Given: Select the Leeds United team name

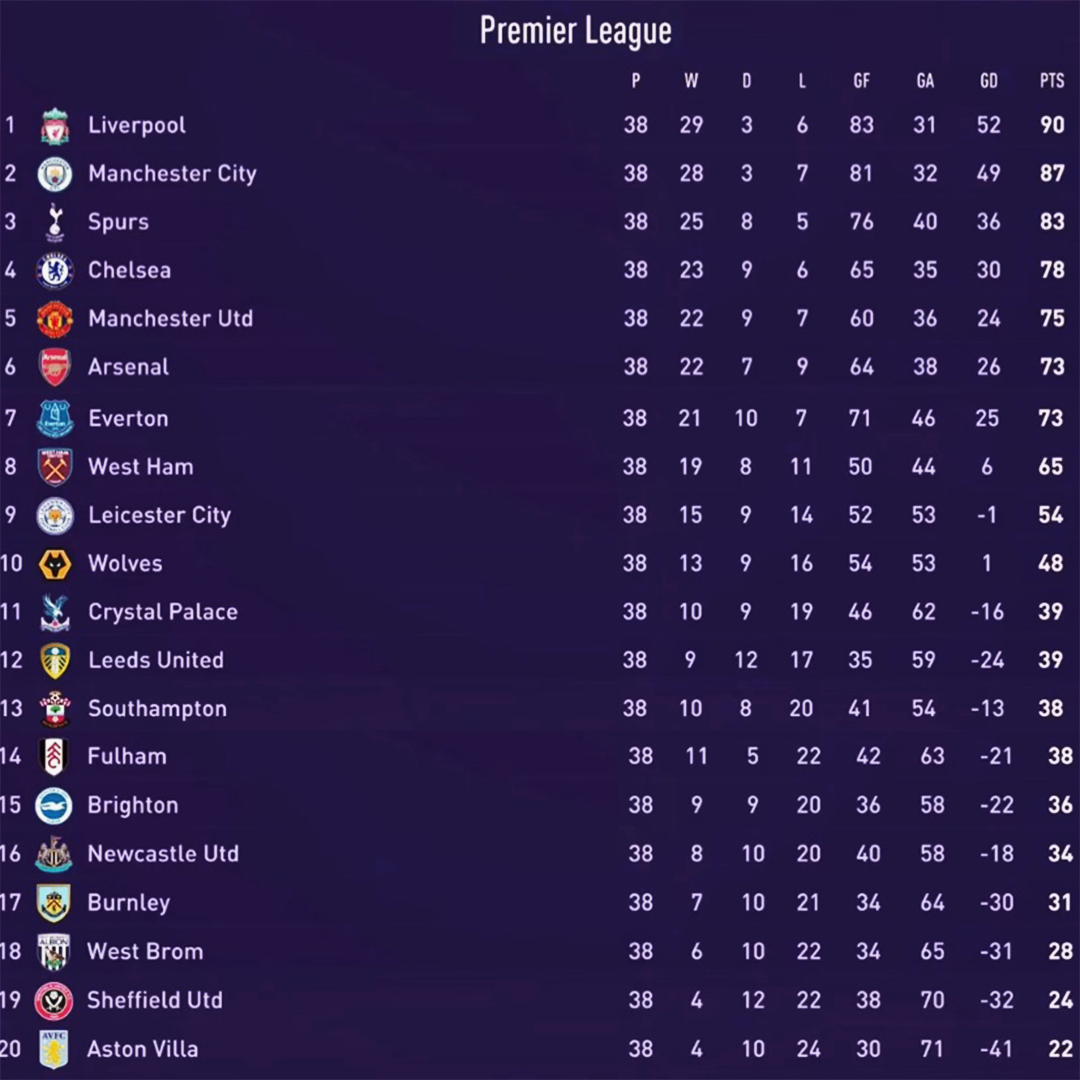Looking at the screenshot, I should point(156,660).
